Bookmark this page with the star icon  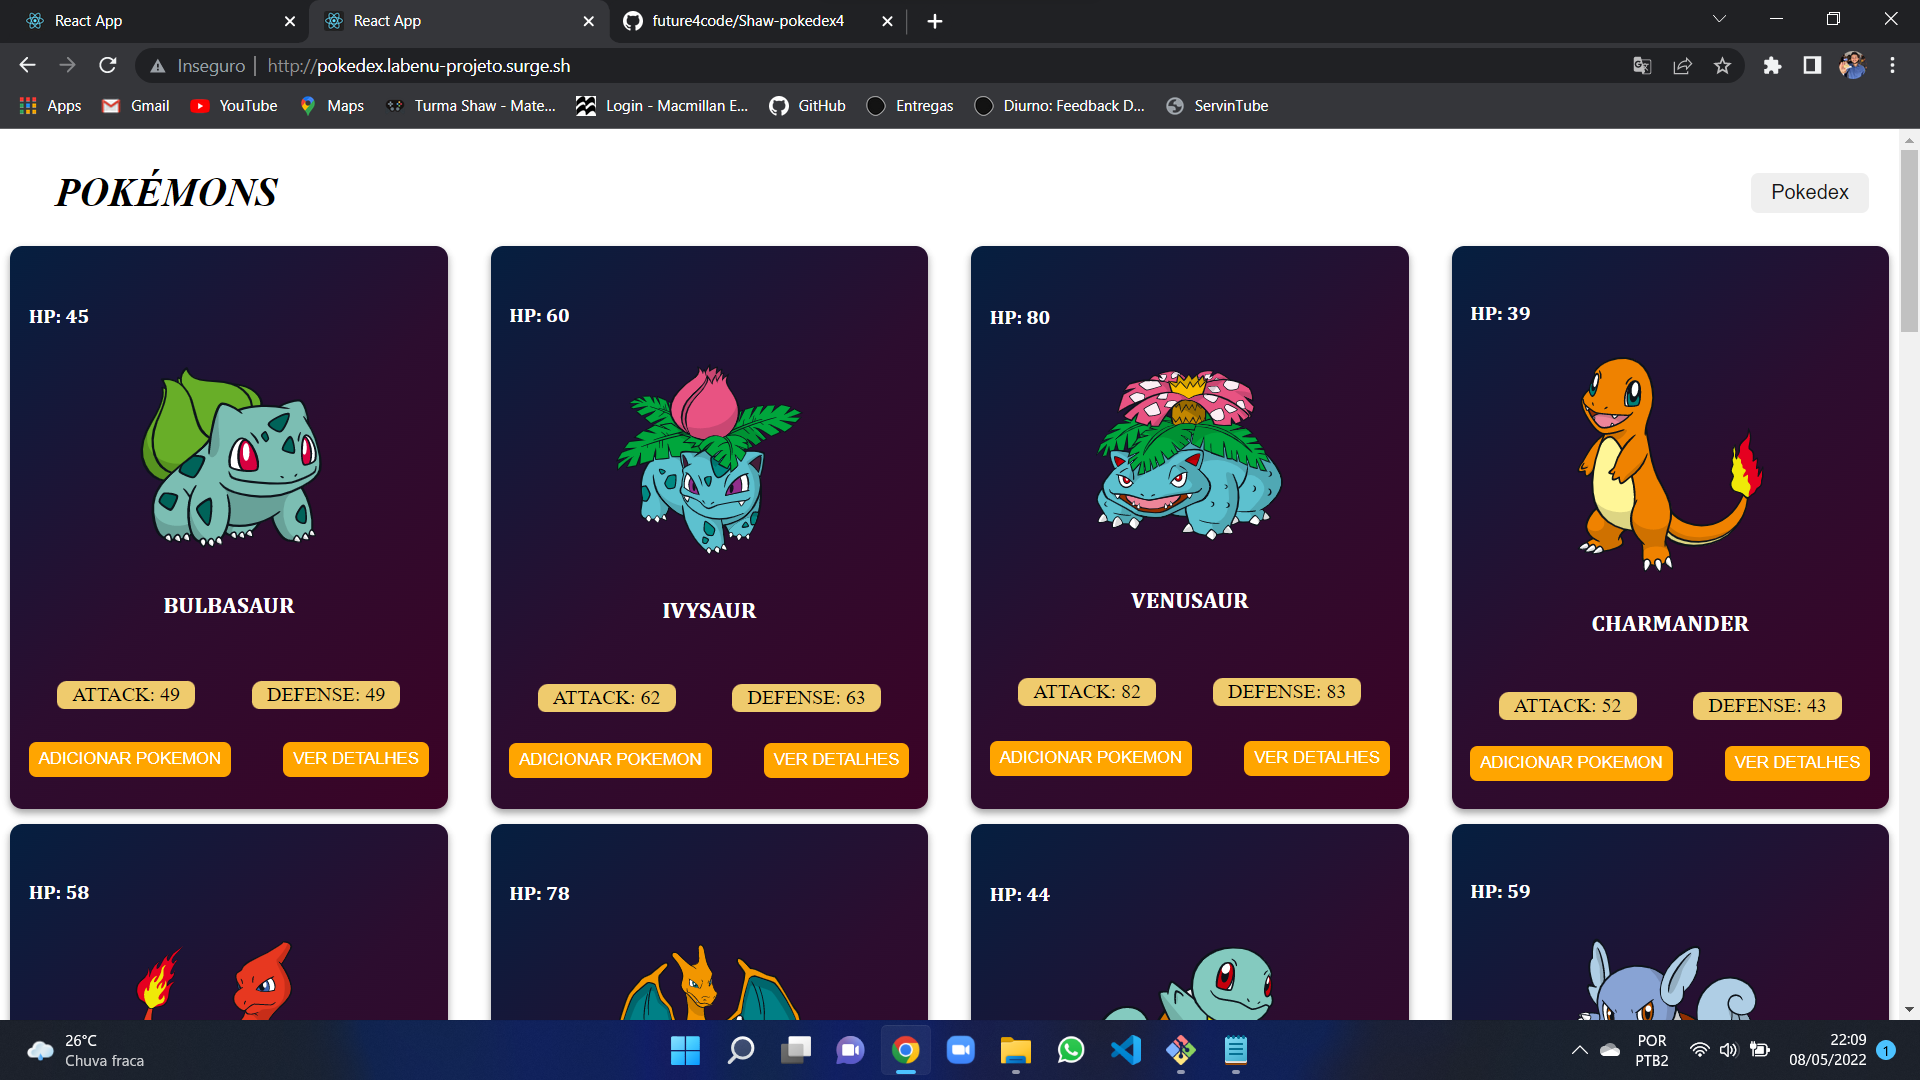pyautogui.click(x=1723, y=65)
